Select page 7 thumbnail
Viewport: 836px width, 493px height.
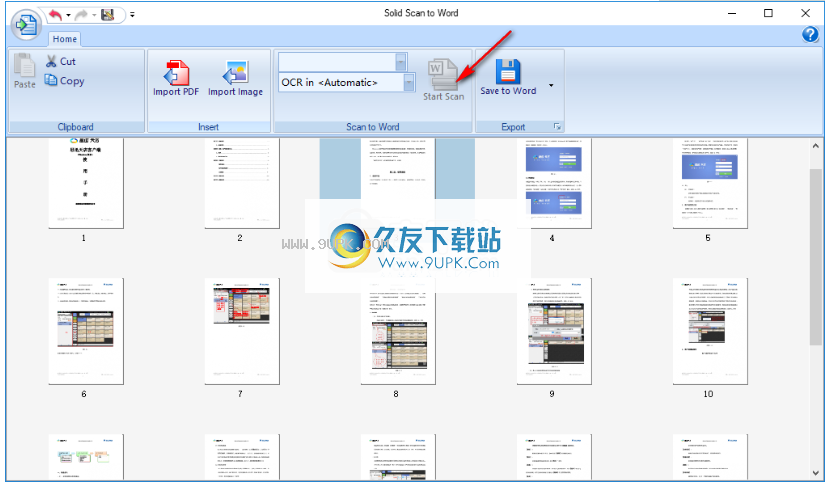[242, 331]
